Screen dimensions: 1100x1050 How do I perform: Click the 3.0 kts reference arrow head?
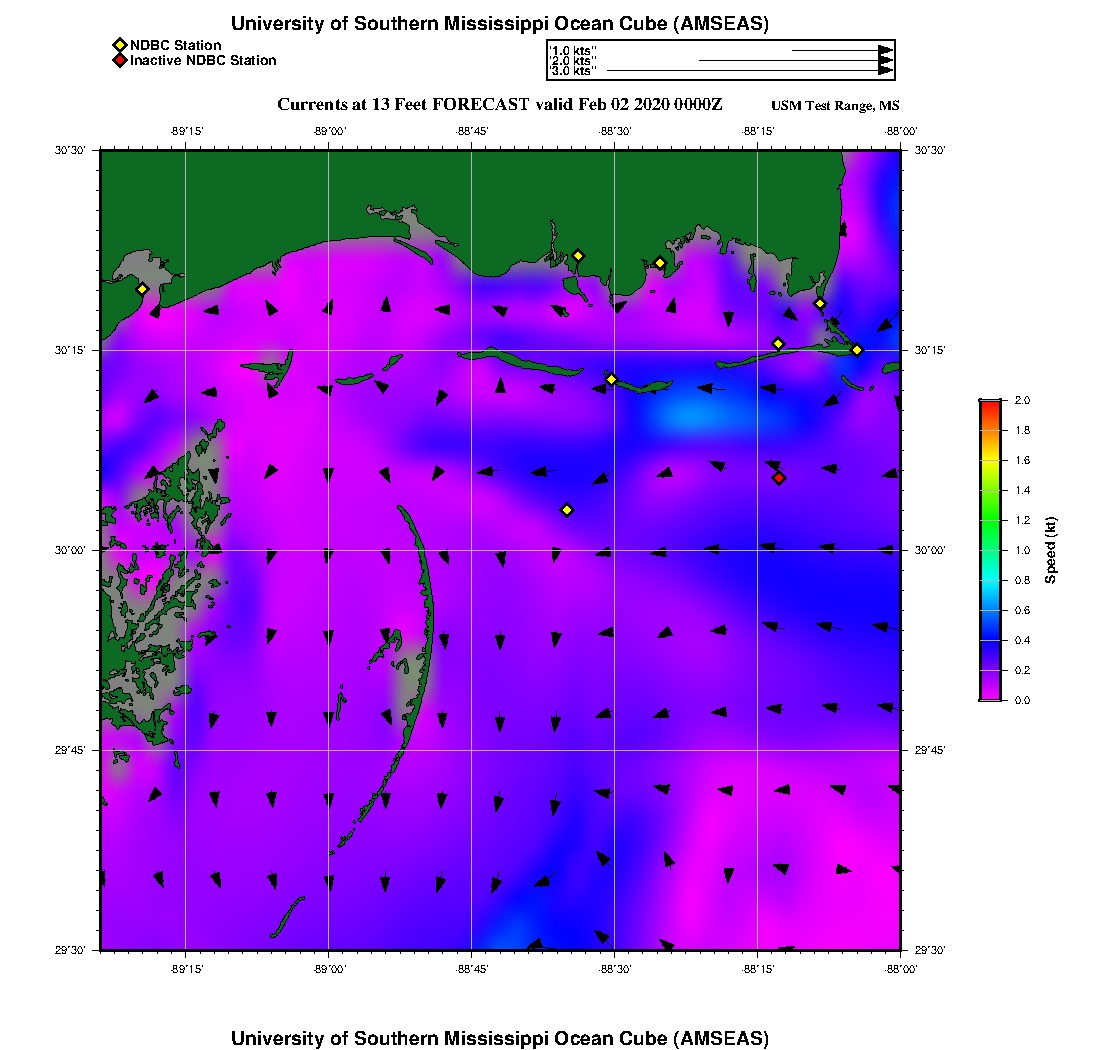886,71
